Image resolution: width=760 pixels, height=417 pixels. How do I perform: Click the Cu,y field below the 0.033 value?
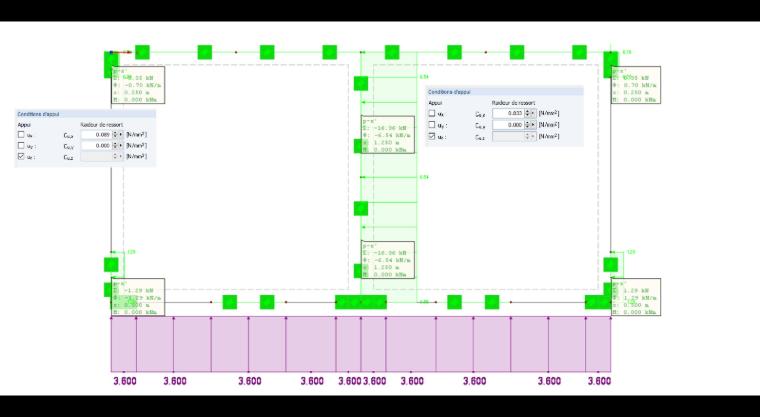[508, 125]
